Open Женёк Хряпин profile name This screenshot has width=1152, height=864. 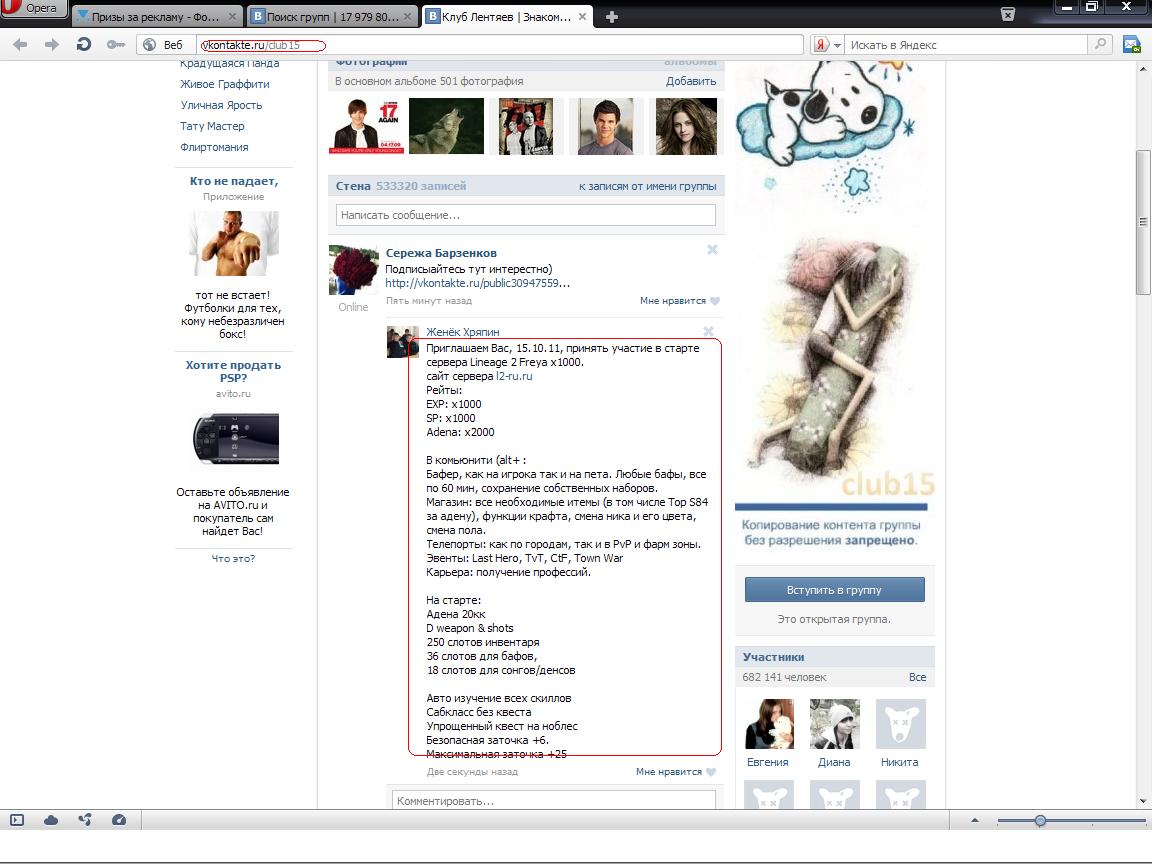click(x=463, y=332)
